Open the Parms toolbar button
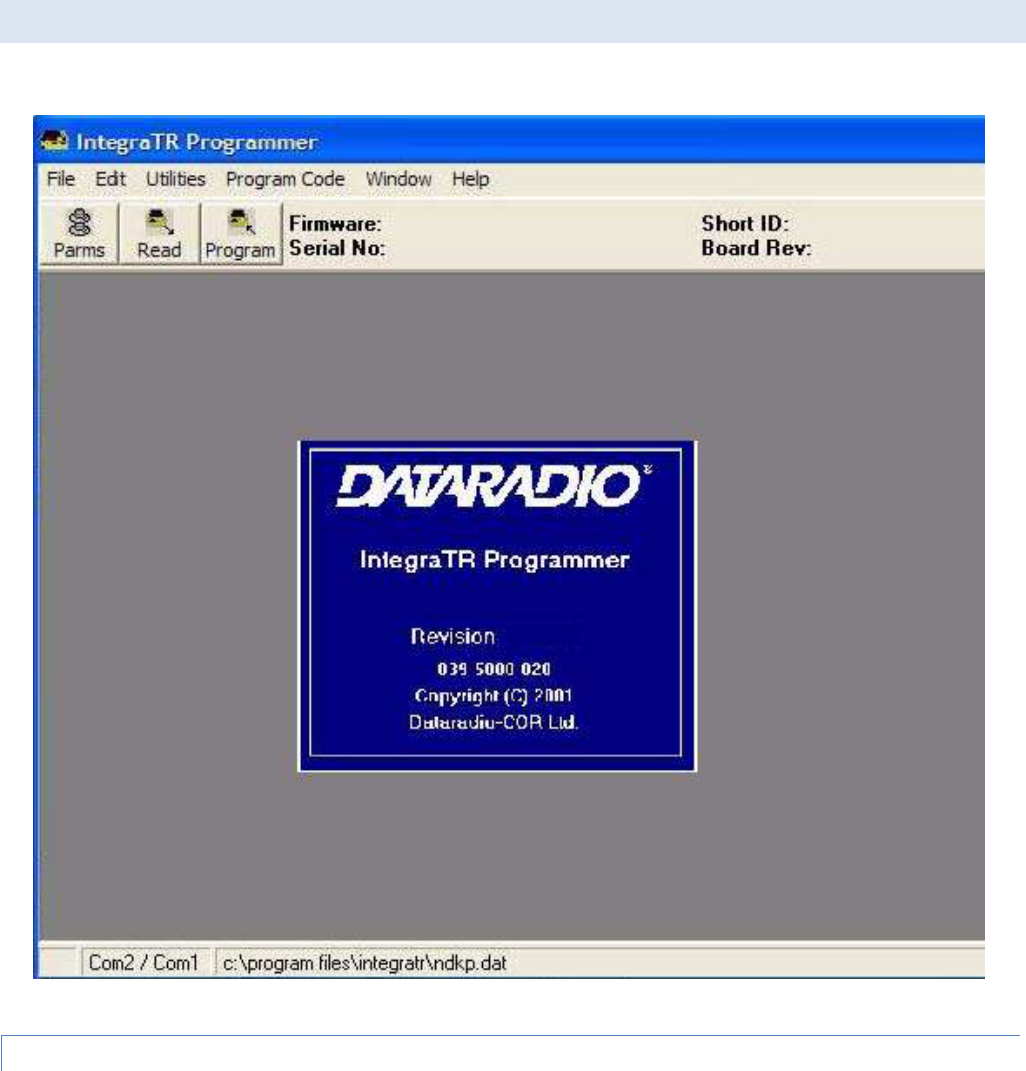This screenshot has height=1071, width=1026. pyautogui.click(x=79, y=234)
